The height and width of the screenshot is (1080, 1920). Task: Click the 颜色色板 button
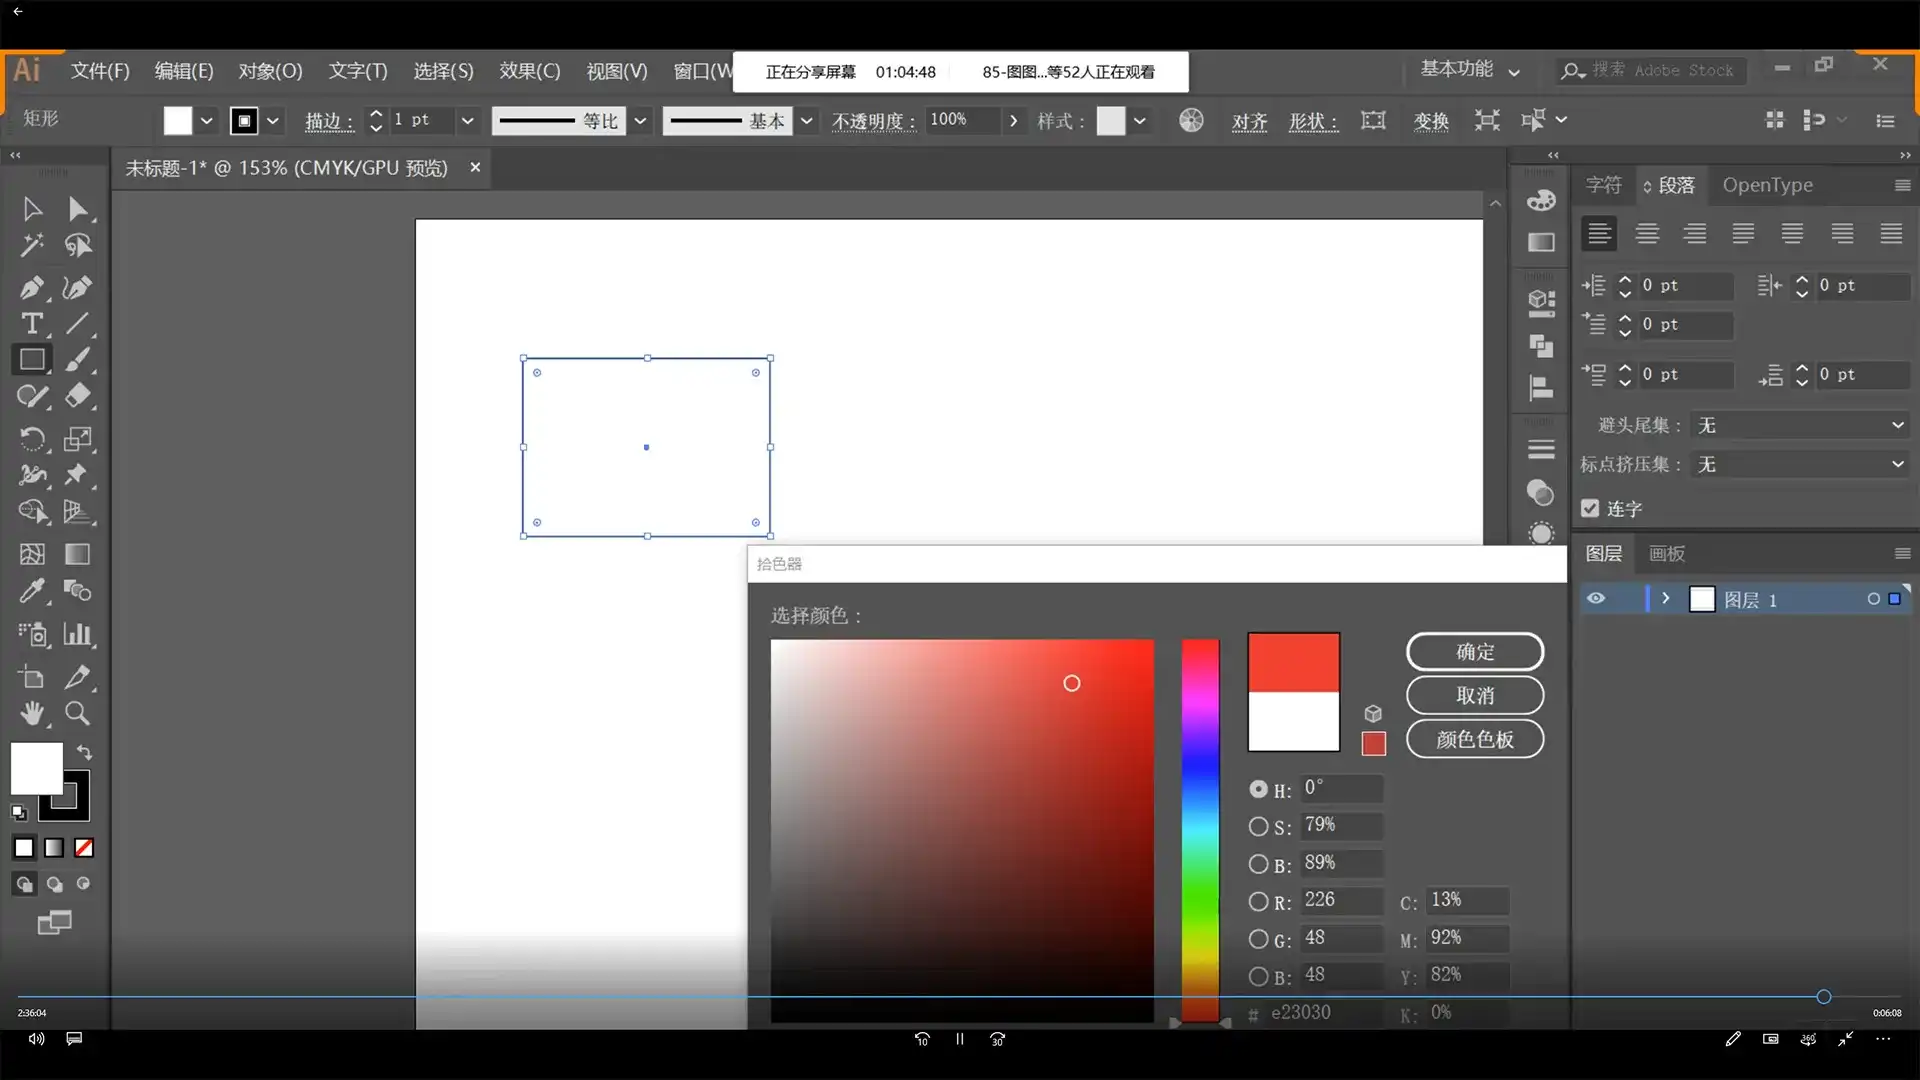(1474, 739)
